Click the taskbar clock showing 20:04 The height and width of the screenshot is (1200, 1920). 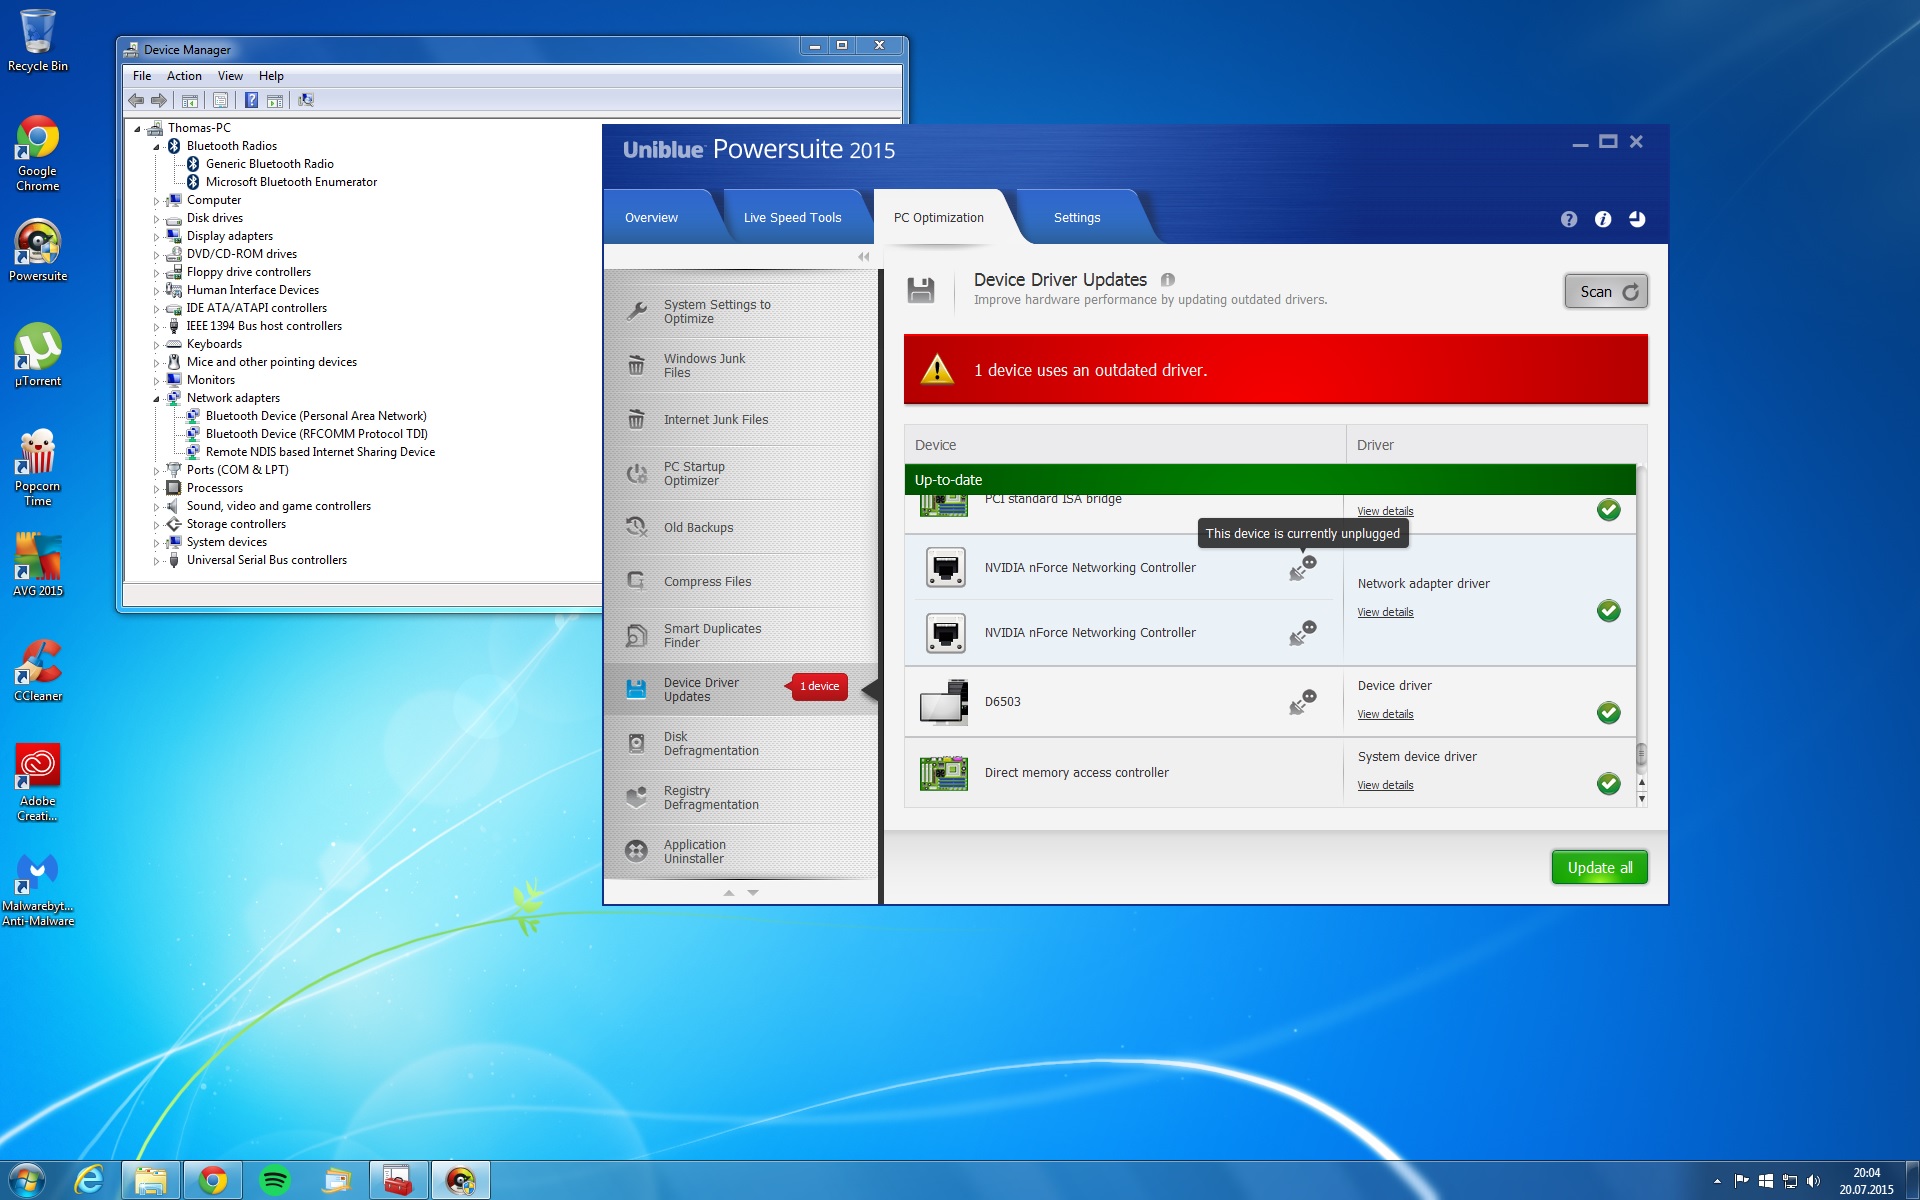coord(1866,1181)
